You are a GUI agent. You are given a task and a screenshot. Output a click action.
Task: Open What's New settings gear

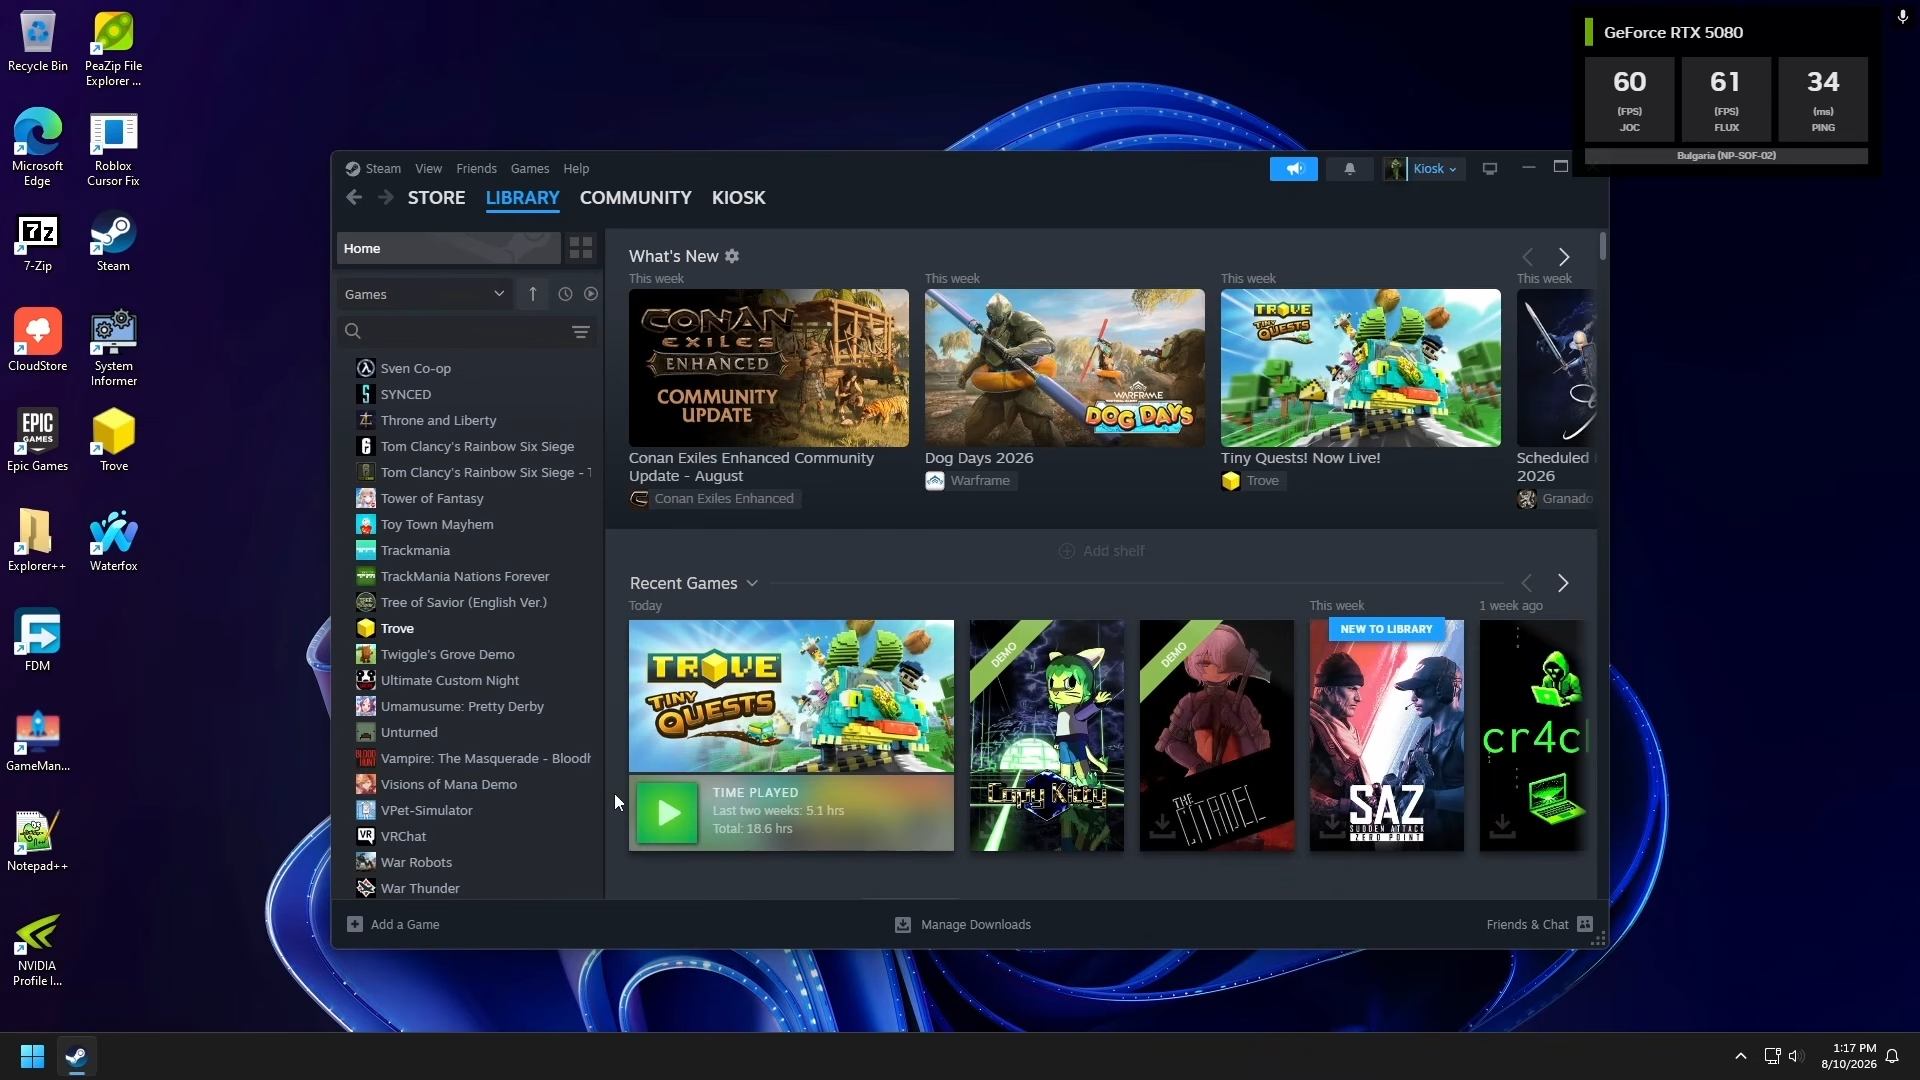coord(732,256)
